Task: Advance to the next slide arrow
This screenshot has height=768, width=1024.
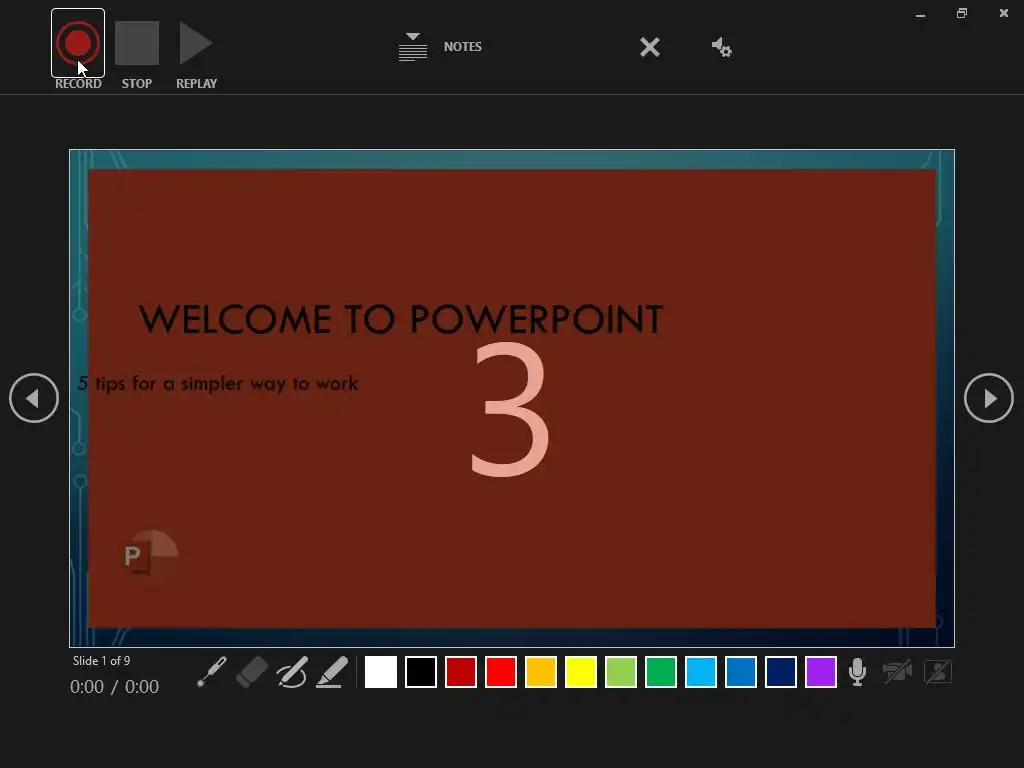Action: tap(989, 398)
